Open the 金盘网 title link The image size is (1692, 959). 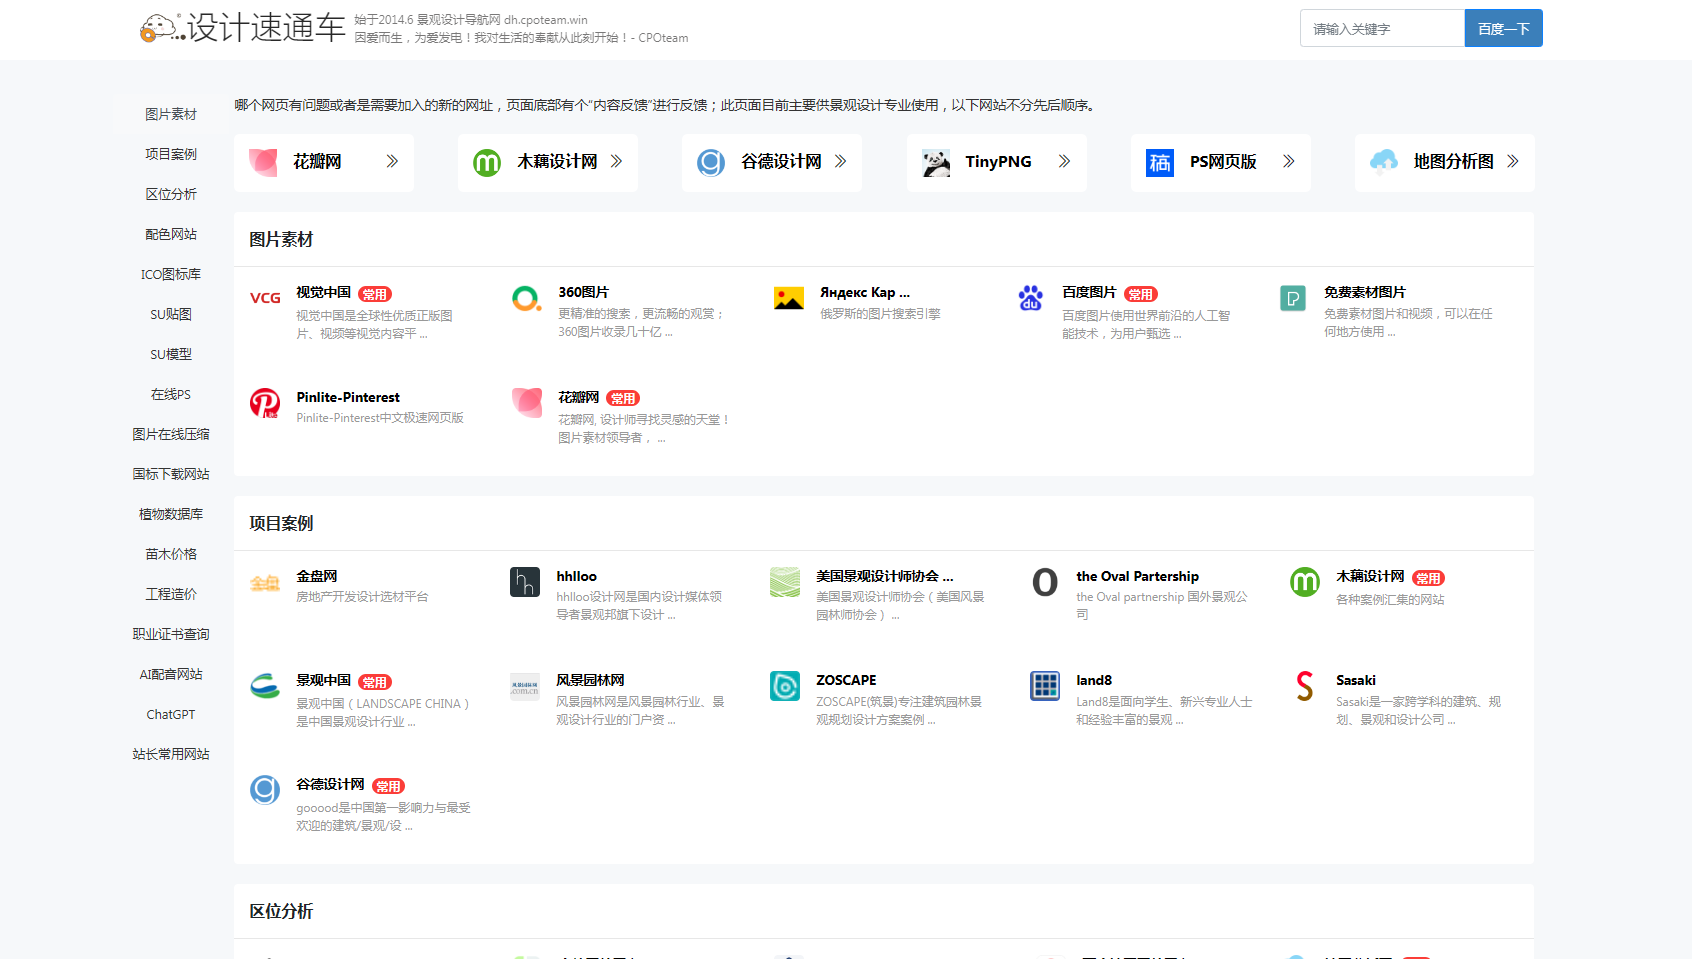[317, 576]
